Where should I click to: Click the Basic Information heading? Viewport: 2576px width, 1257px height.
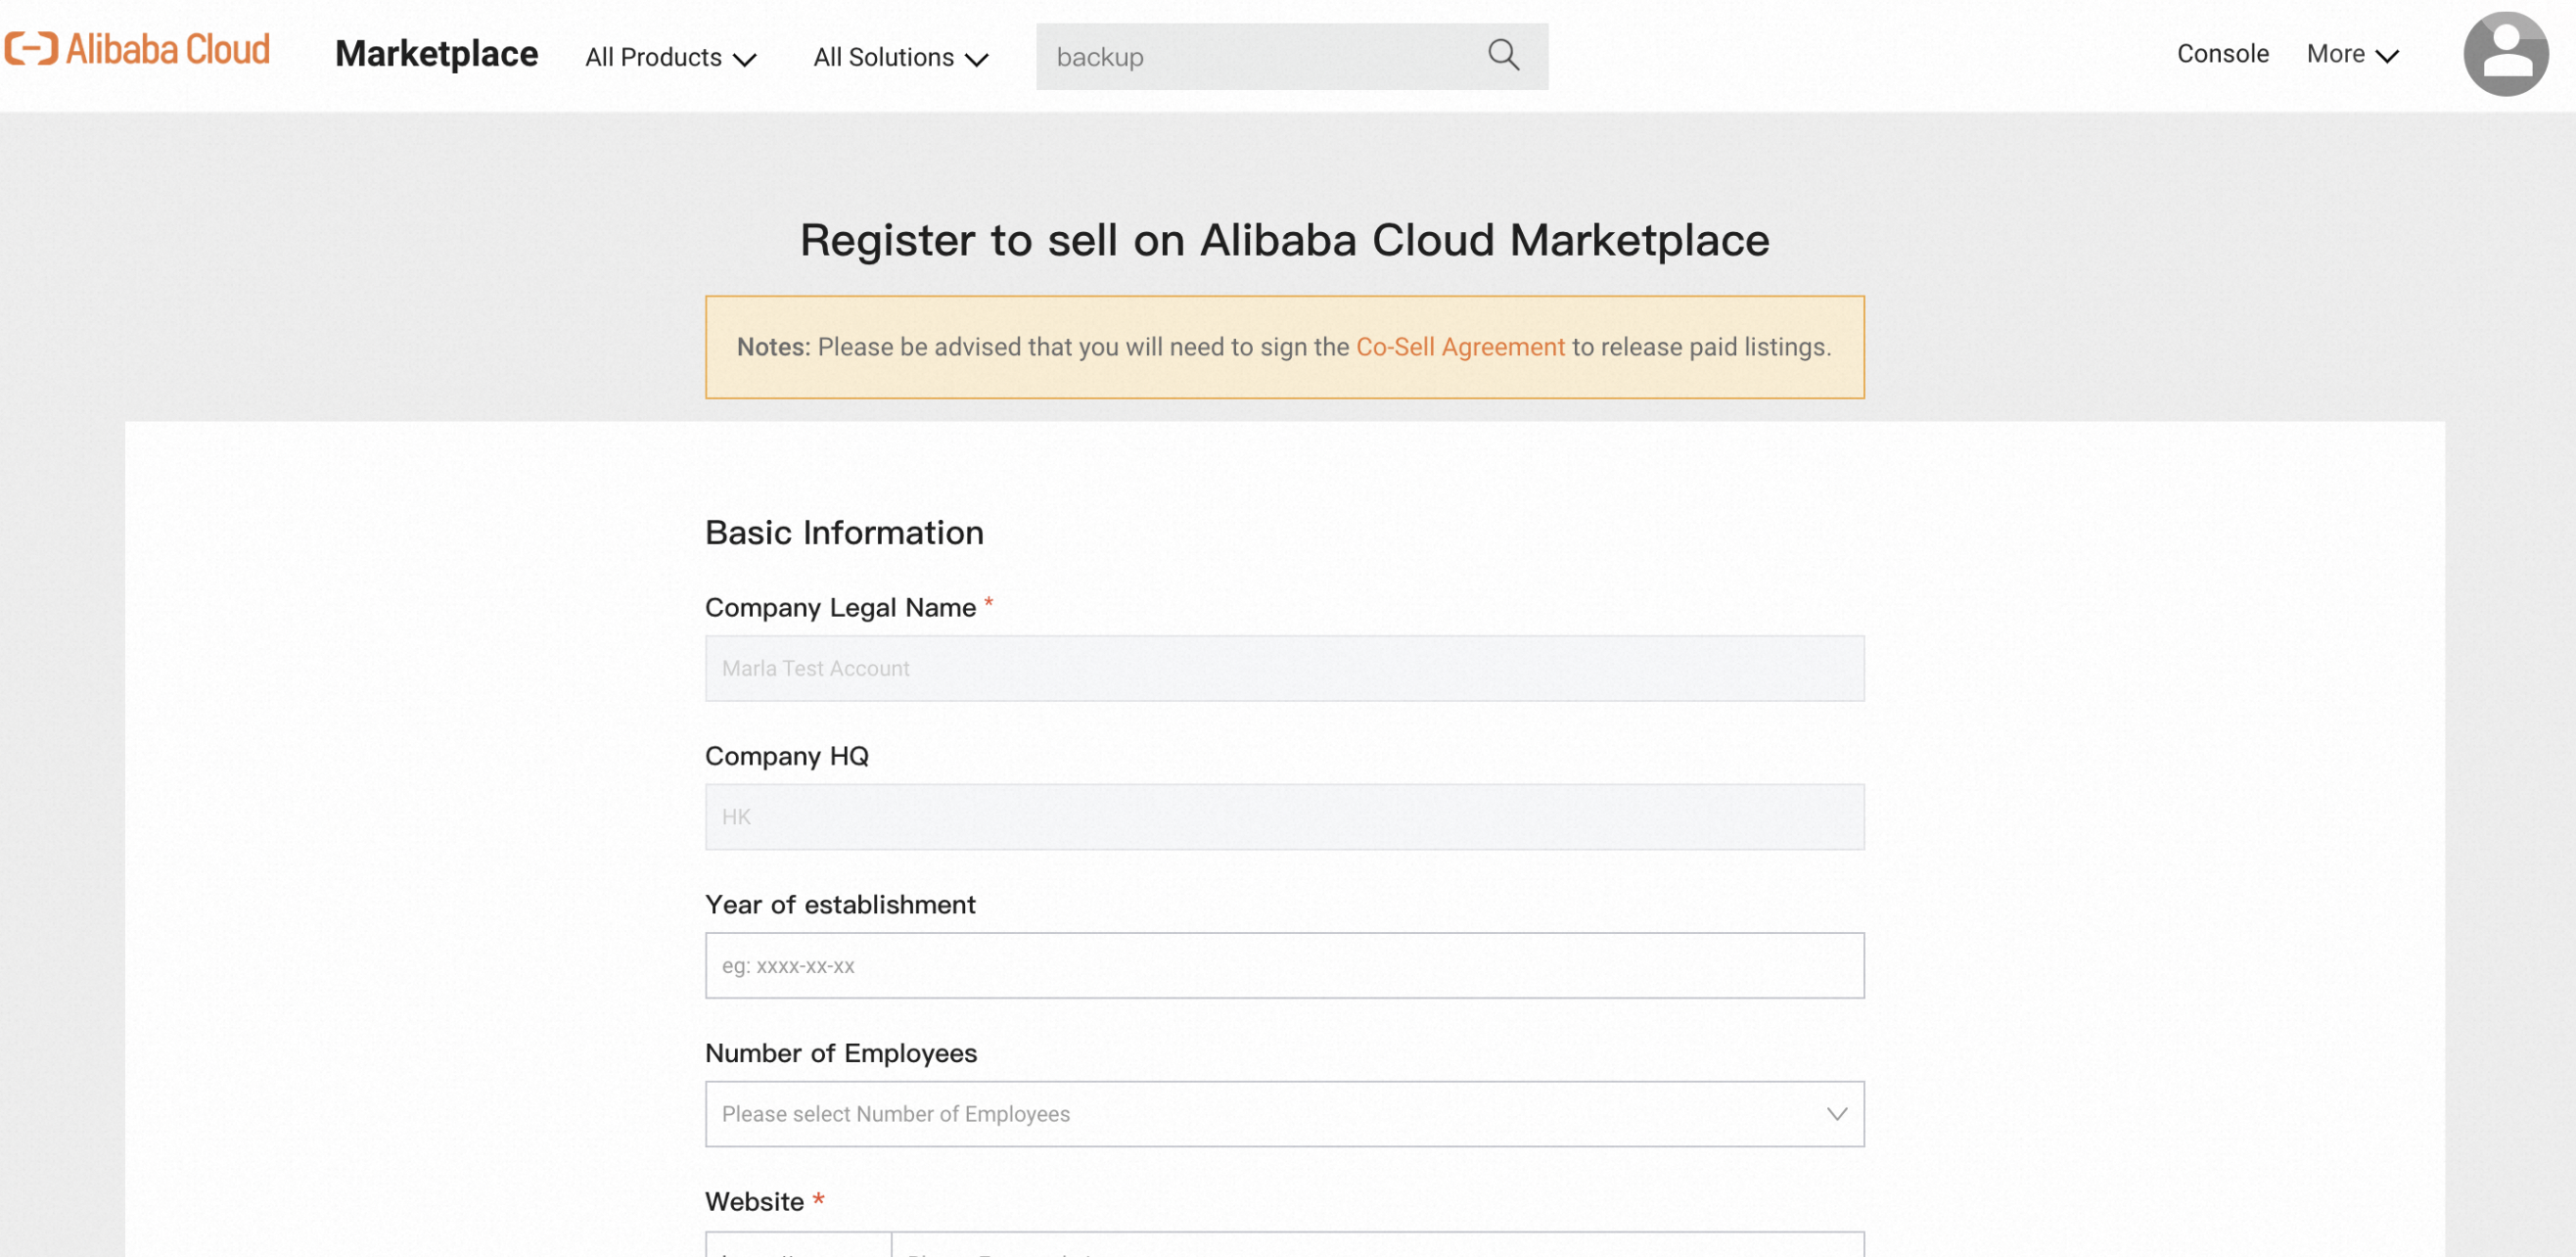844,532
